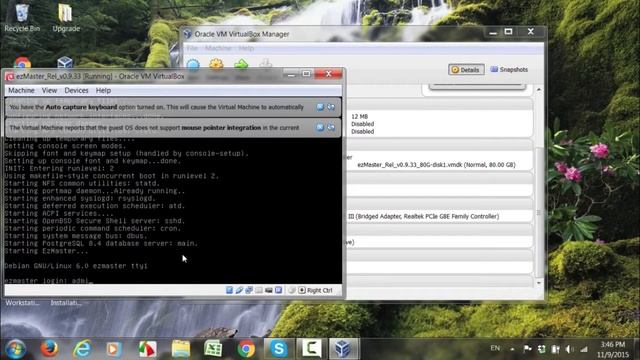Dismiss the Auto capture keyboard notification
Viewport: 640px width, 360px height.
[320, 107]
